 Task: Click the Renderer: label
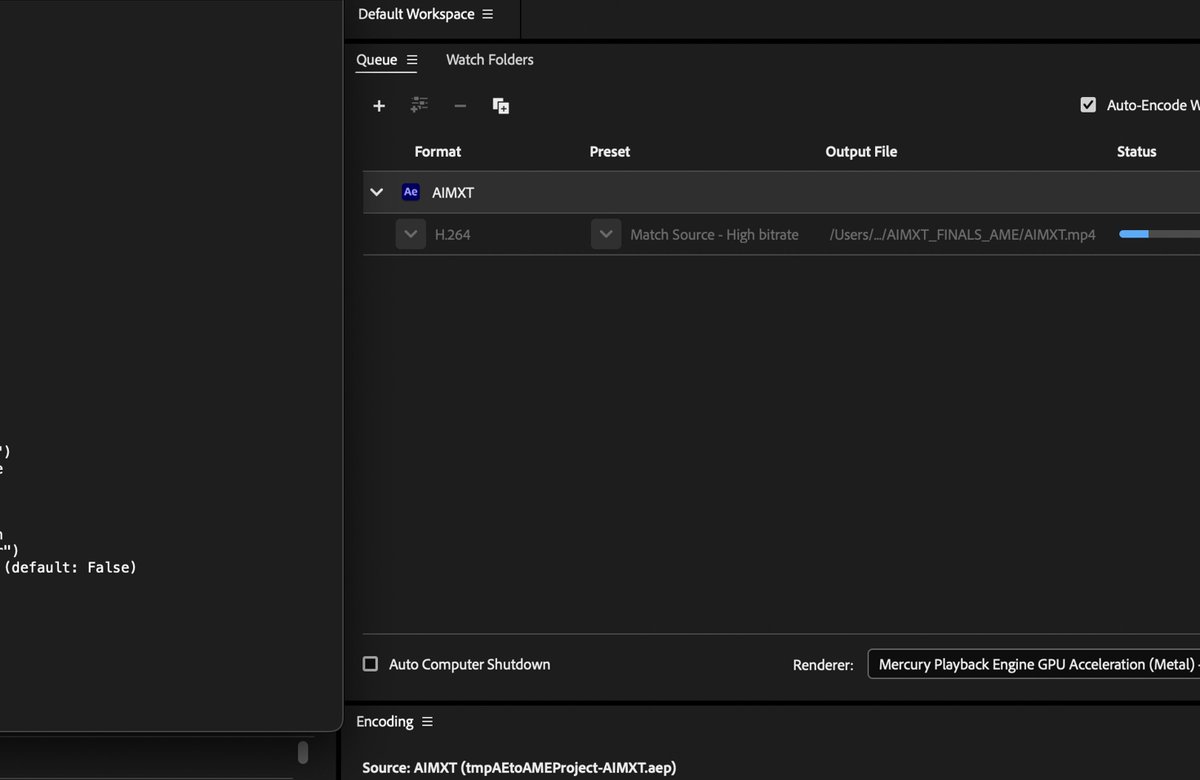pos(823,665)
